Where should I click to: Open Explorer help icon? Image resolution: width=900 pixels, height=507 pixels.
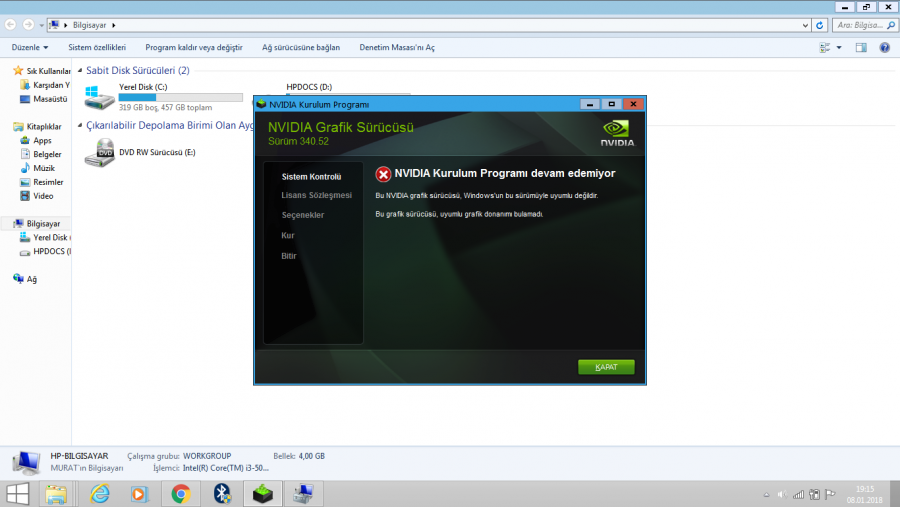click(x=885, y=48)
